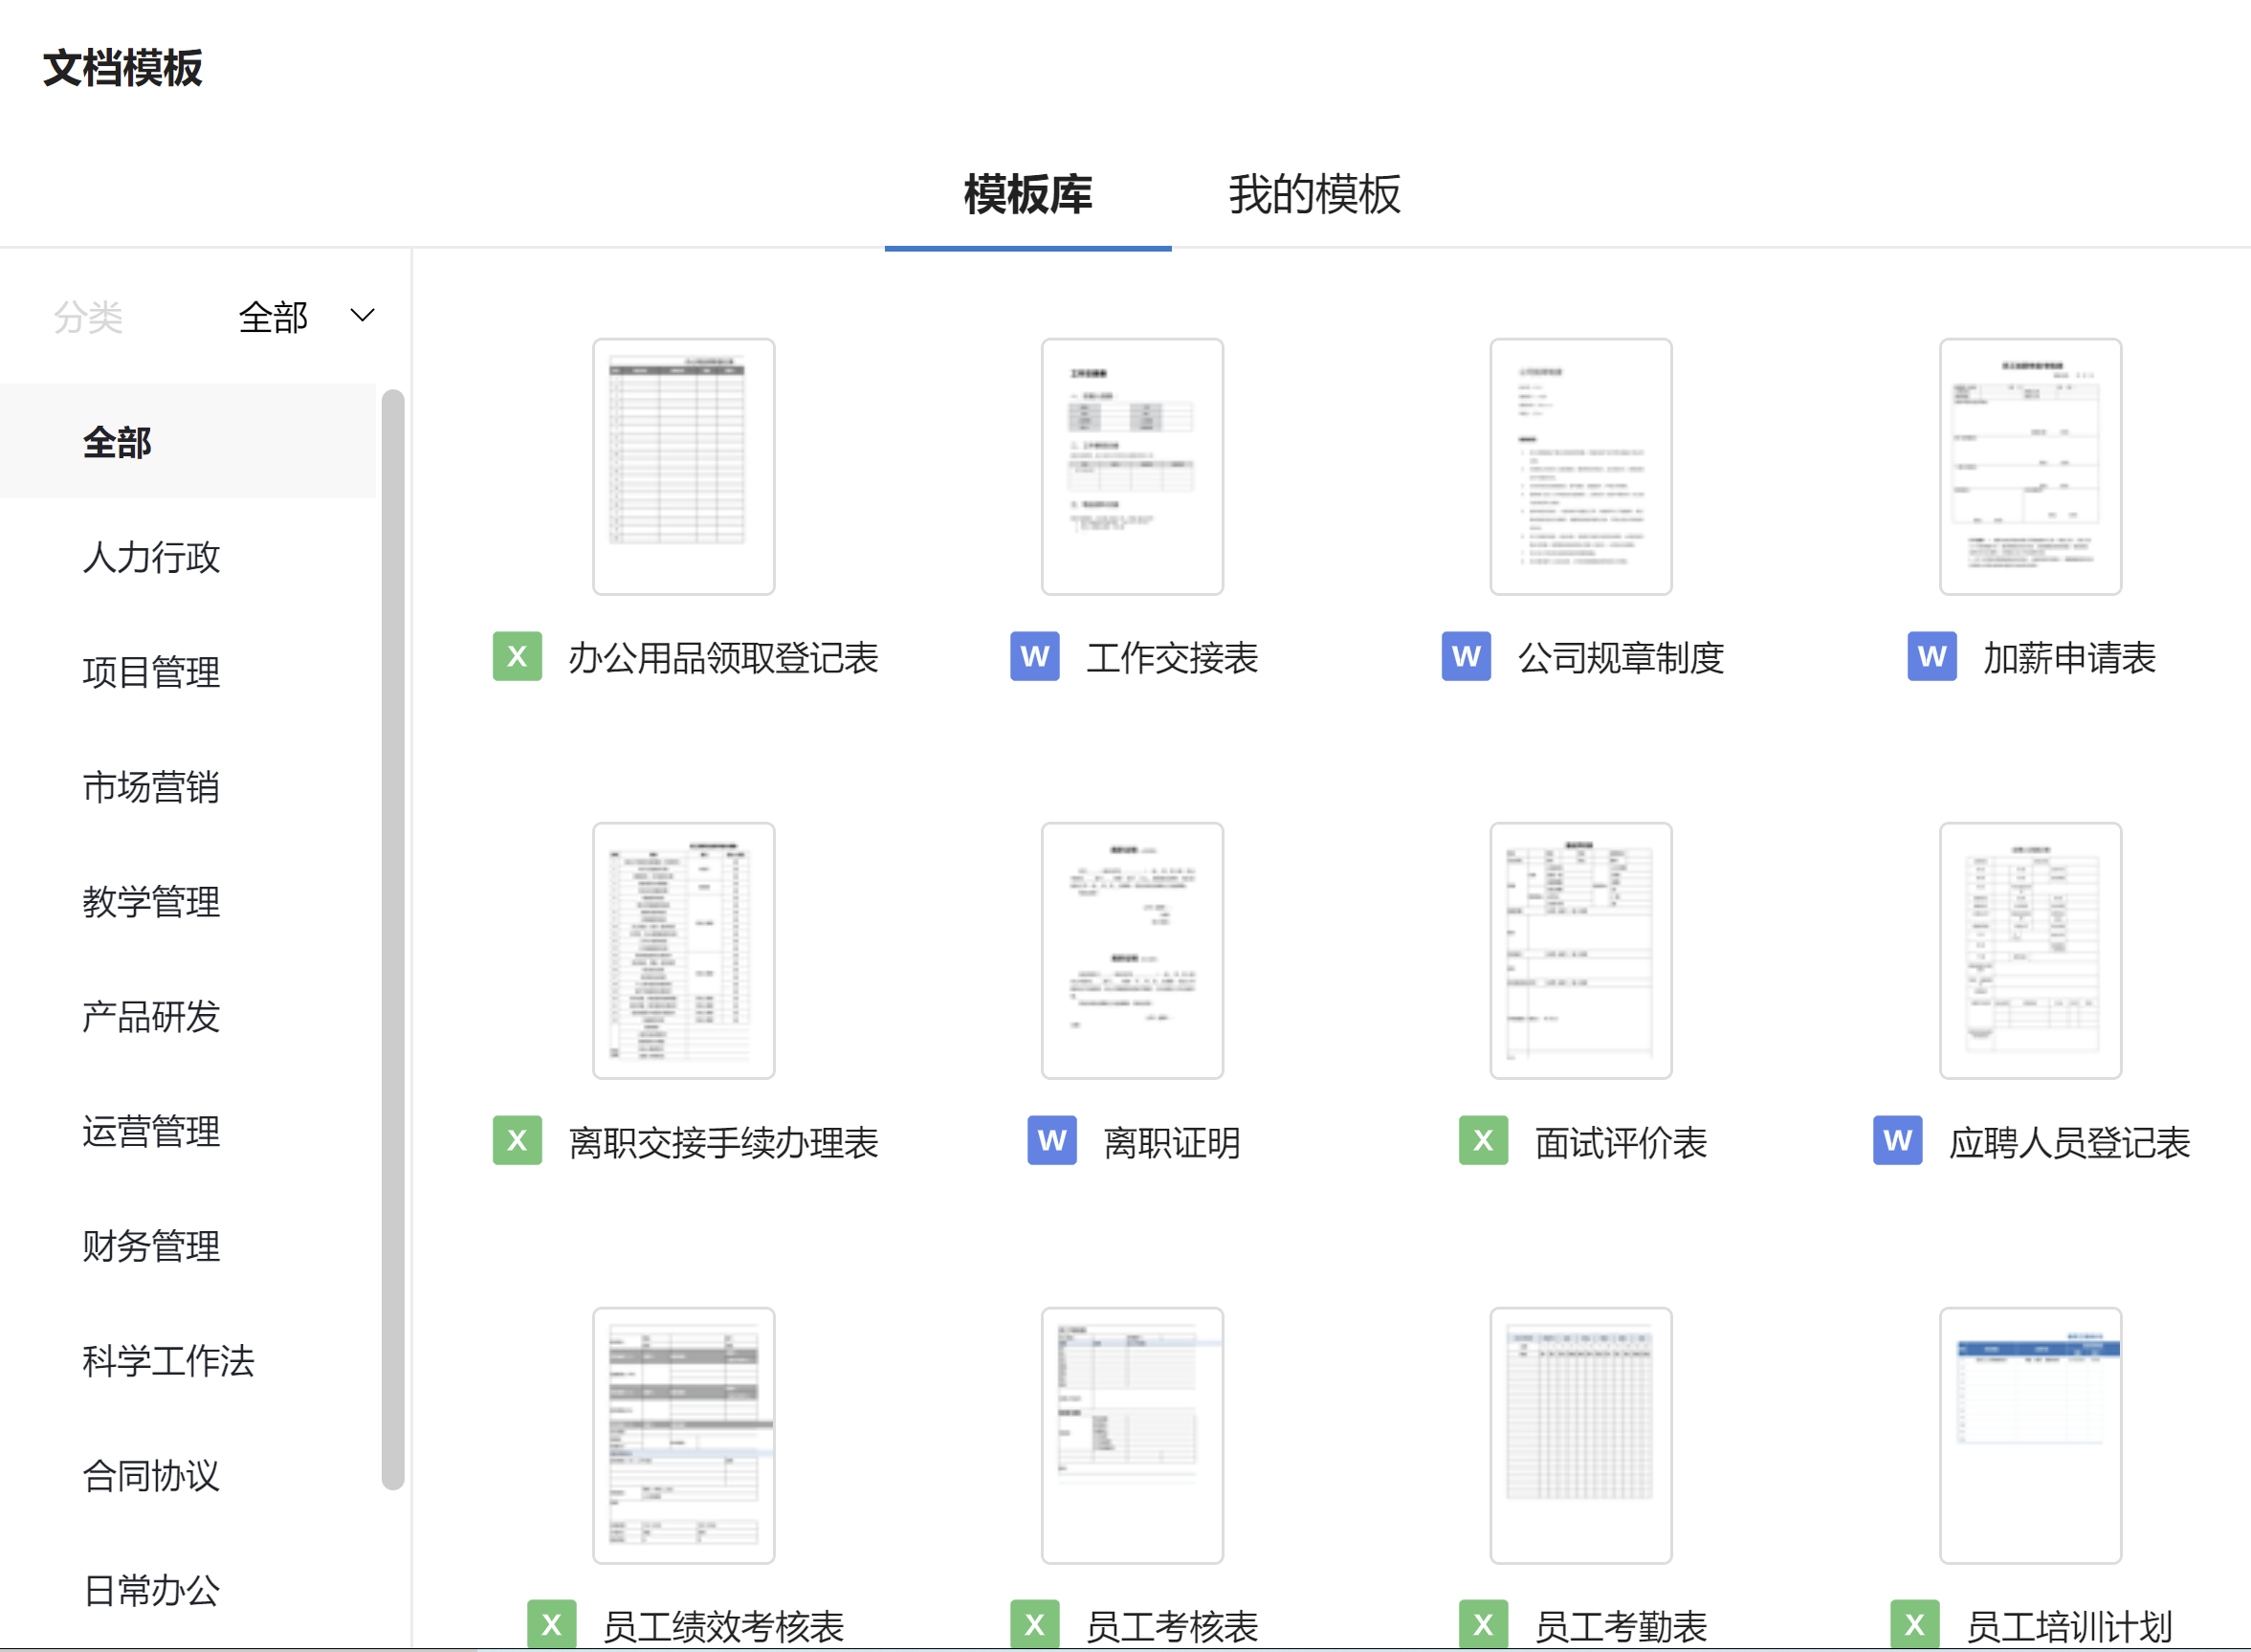Switch to the 模板库 tab

pyautogui.click(x=1028, y=194)
